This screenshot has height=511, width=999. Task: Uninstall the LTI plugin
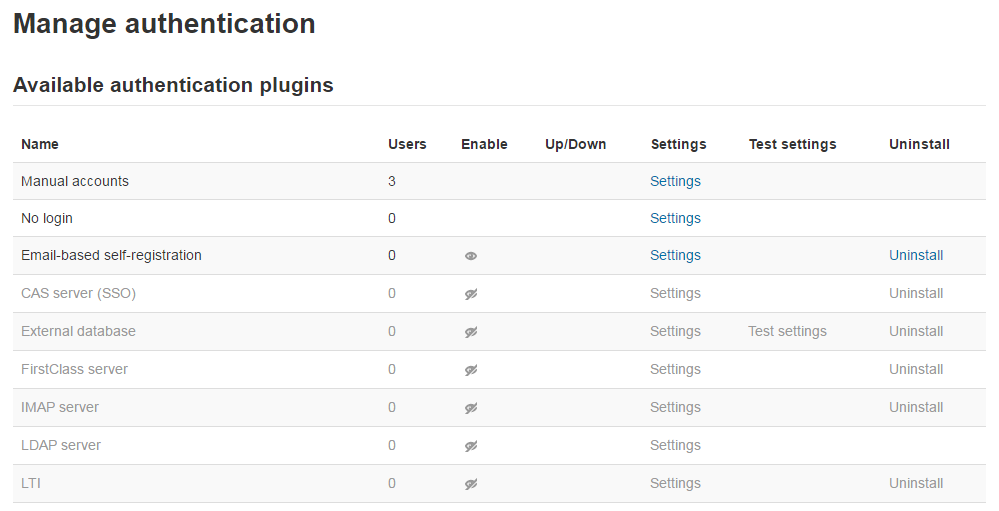coord(916,483)
